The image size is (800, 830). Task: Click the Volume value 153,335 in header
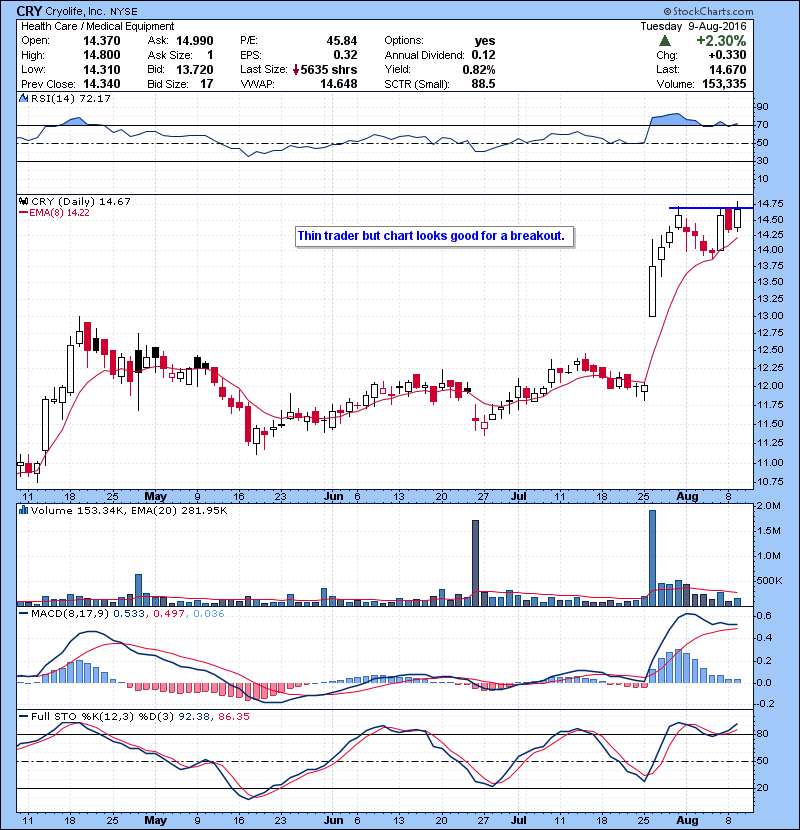[x=724, y=84]
